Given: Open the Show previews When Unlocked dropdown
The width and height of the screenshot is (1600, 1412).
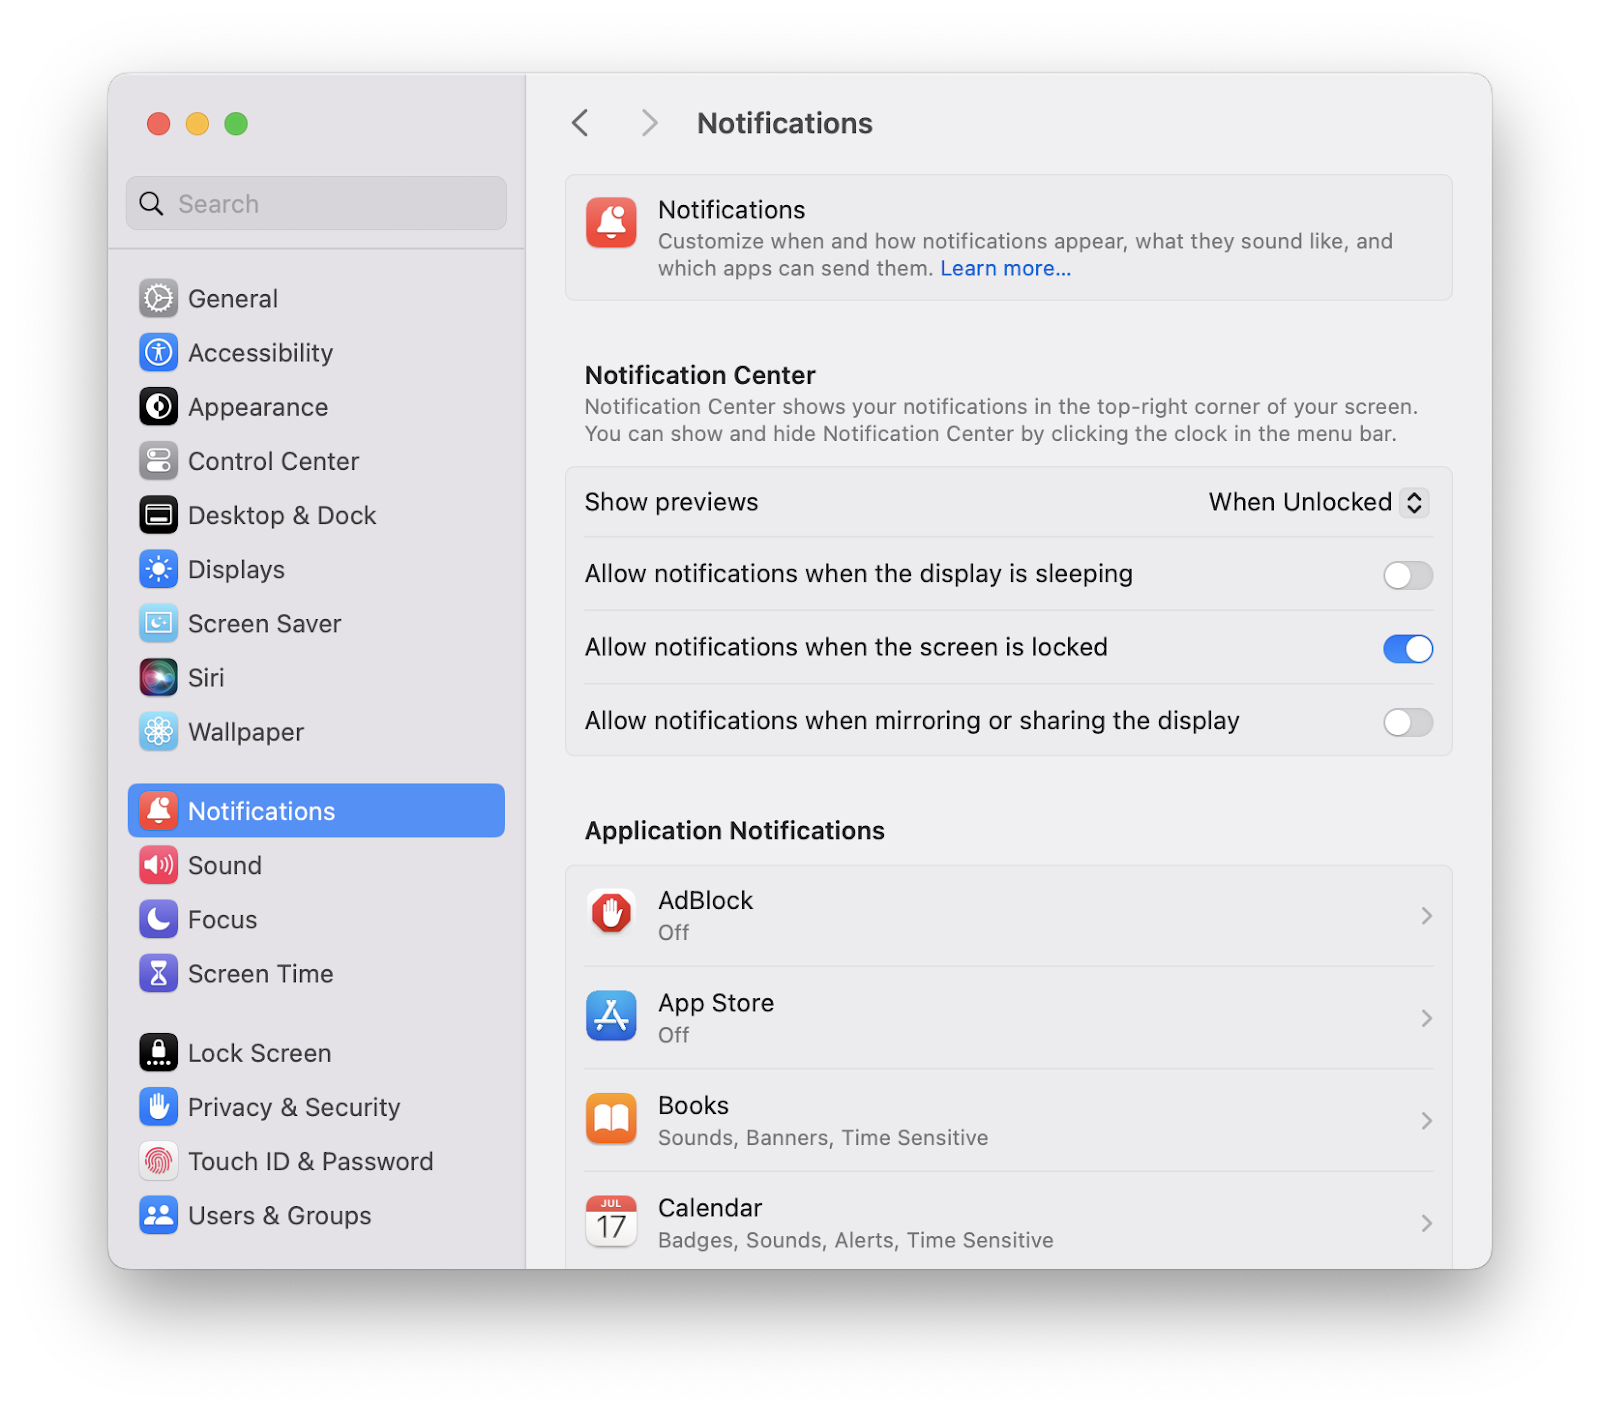Looking at the screenshot, I should click(x=1318, y=502).
